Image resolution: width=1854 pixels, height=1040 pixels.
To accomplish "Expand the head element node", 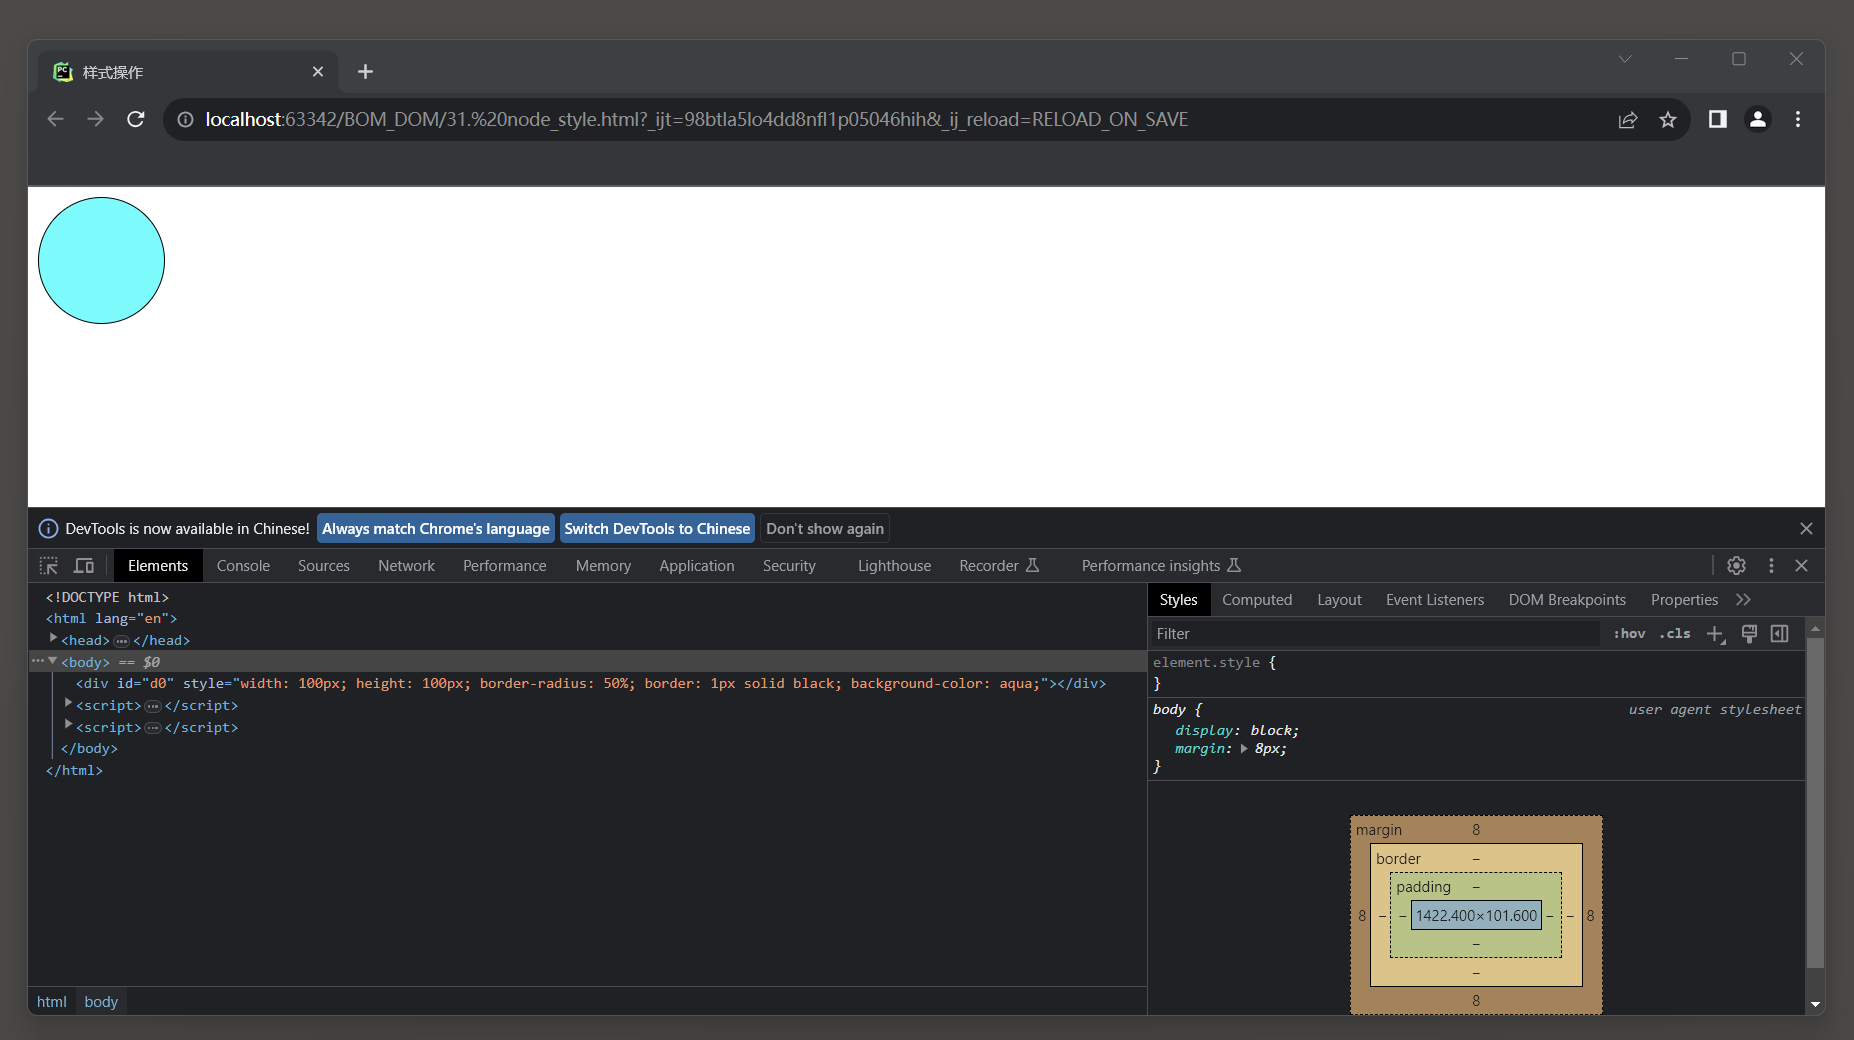I will tap(54, 638).
